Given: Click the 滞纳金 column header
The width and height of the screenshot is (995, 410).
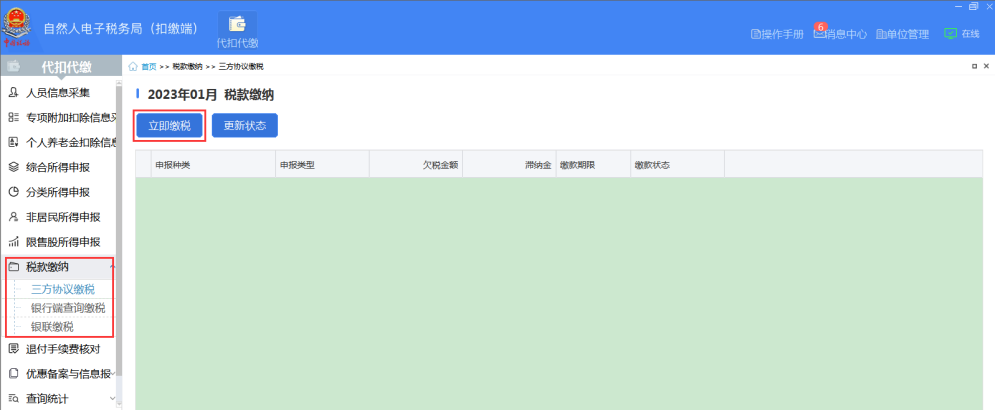Looking at the screenshot, I should point(510,165).
